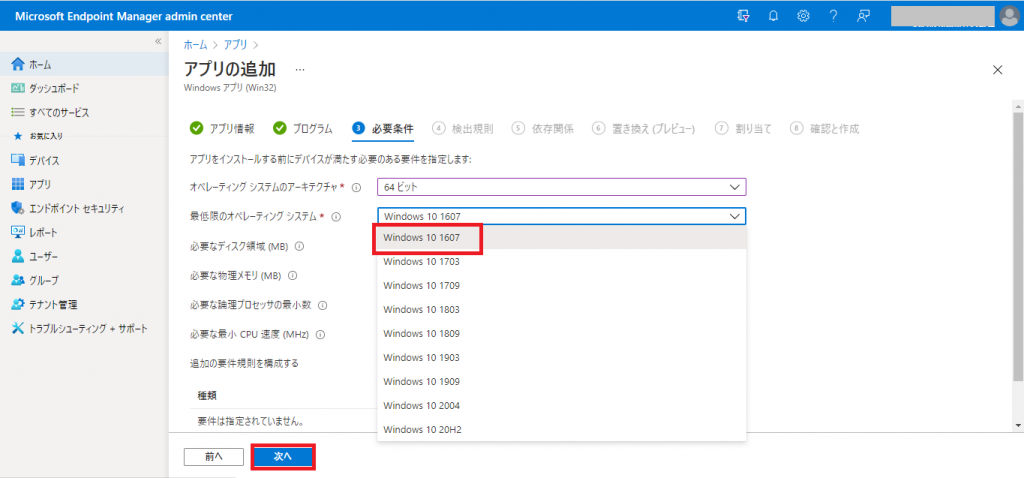Open the ellipsis menu beside アプリの追加
This screenshot has width=1024, height=478.
click(300, 69)
